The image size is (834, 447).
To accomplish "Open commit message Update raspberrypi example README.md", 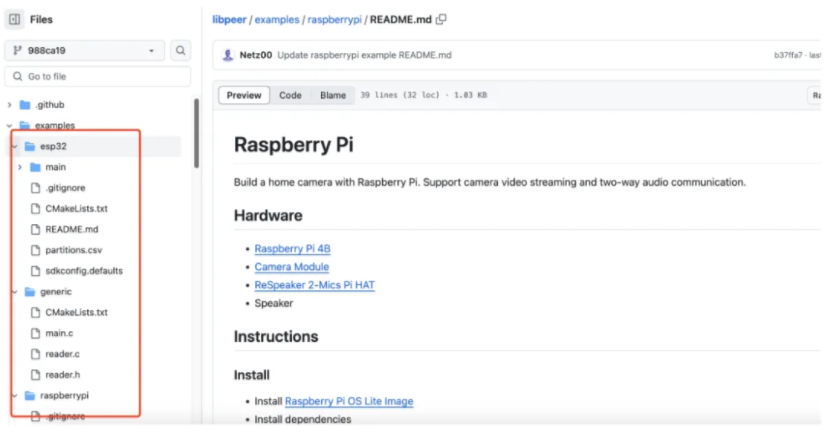I will pos(364,55).
